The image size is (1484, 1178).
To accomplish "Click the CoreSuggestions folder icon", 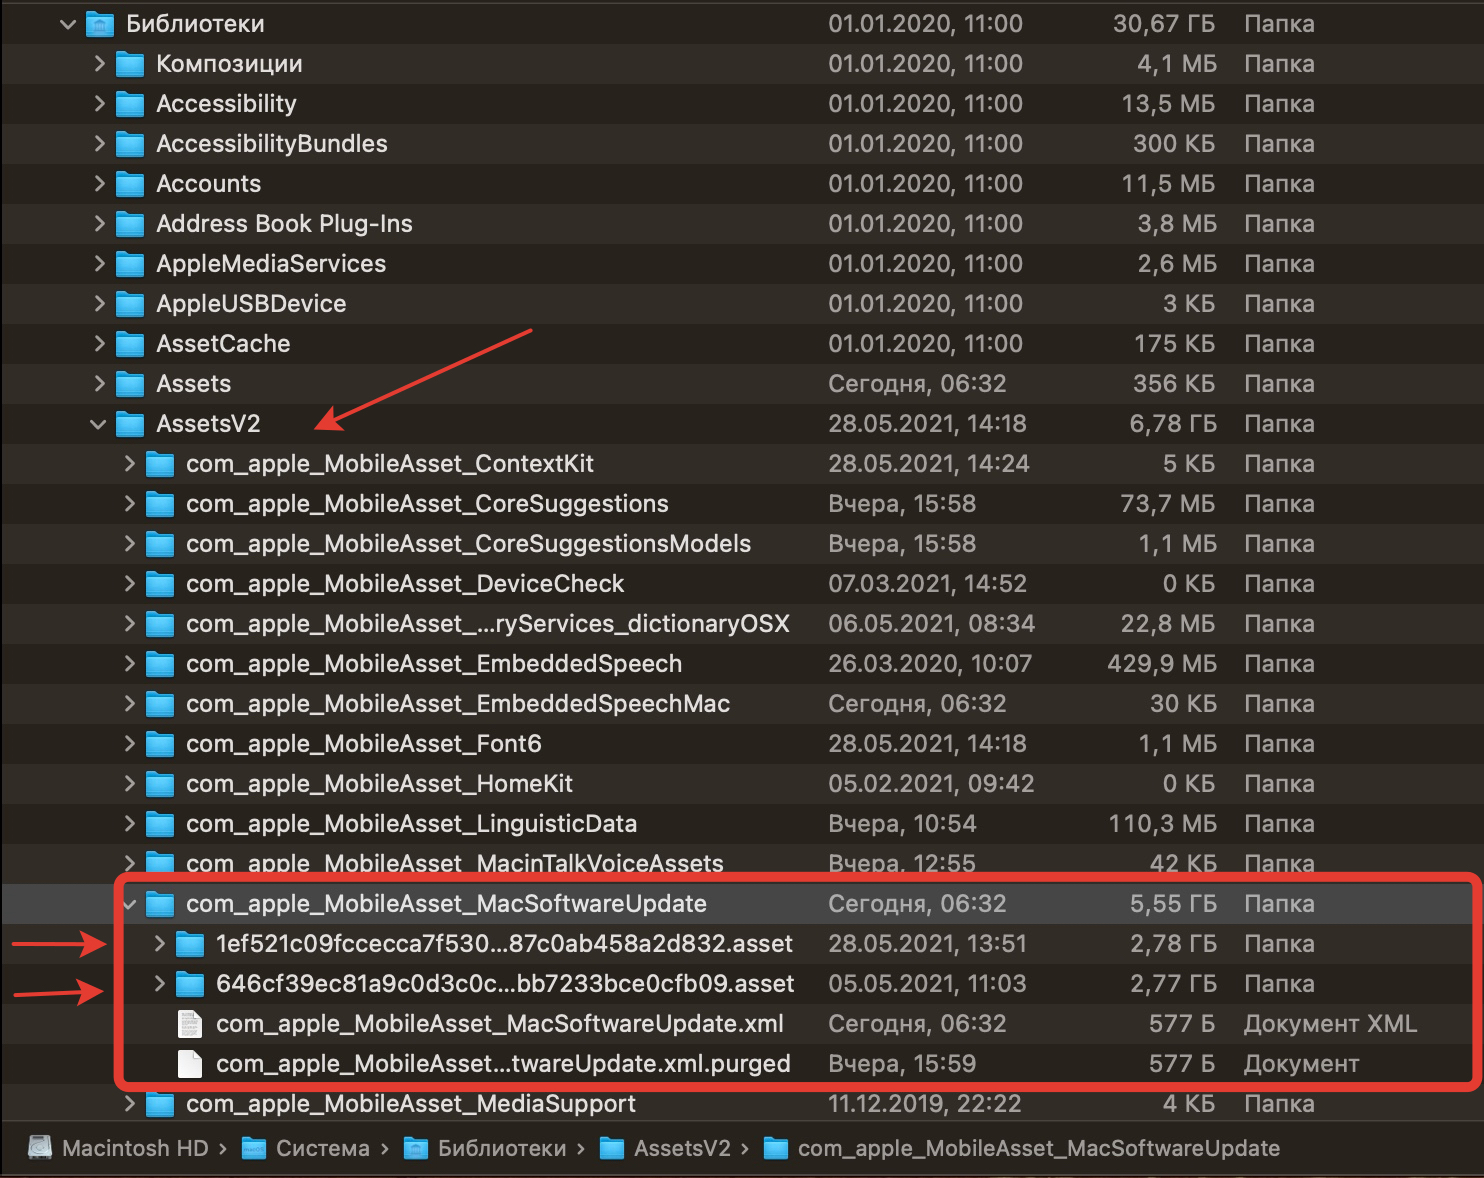I will click(x=160, y=504).
